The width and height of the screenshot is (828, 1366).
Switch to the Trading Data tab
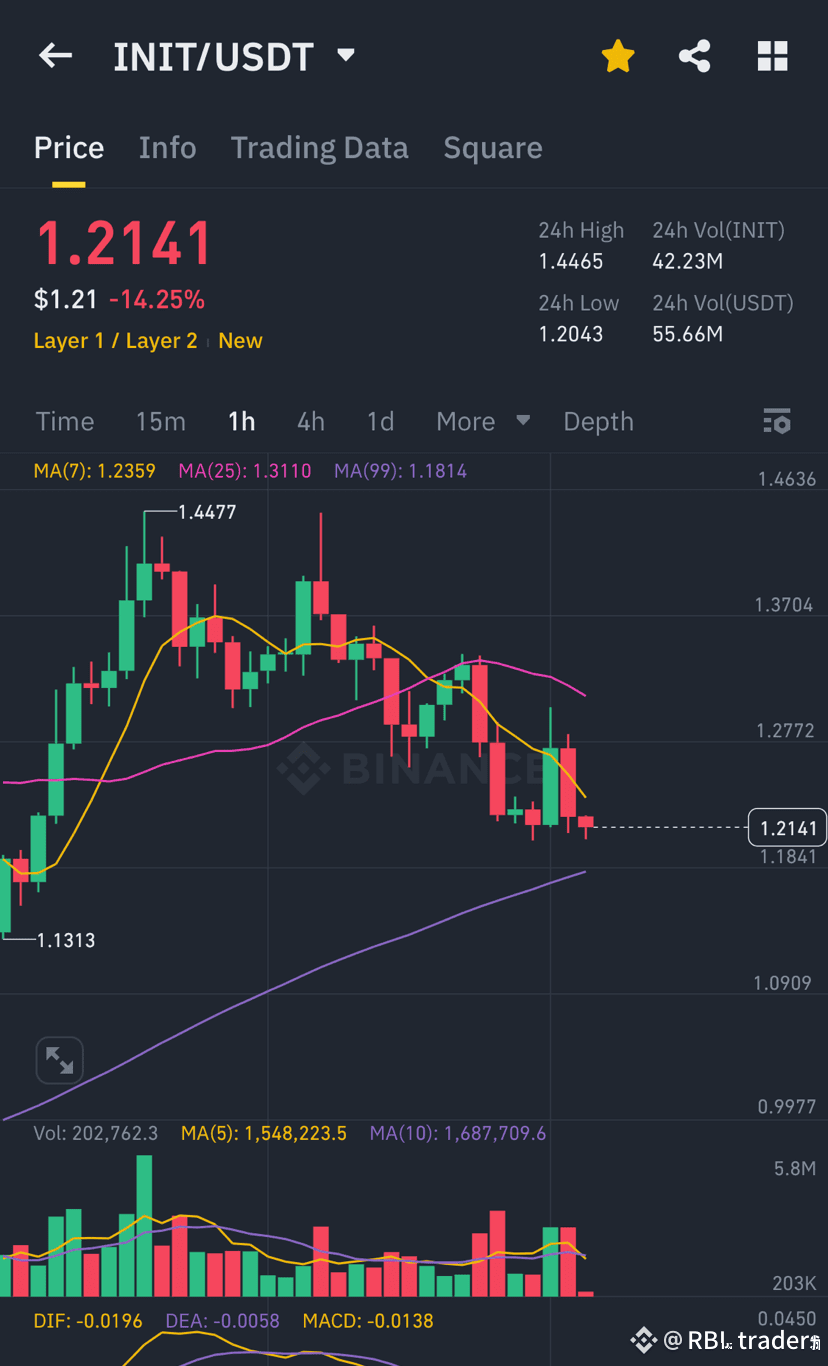point(319,148)
